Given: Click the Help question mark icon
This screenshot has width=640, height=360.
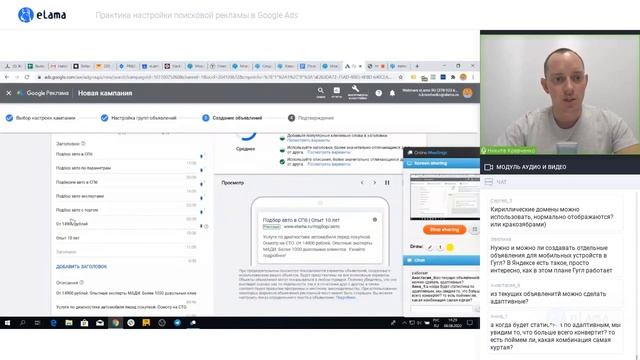Looking at the screenshot, I should click(379, 93).
